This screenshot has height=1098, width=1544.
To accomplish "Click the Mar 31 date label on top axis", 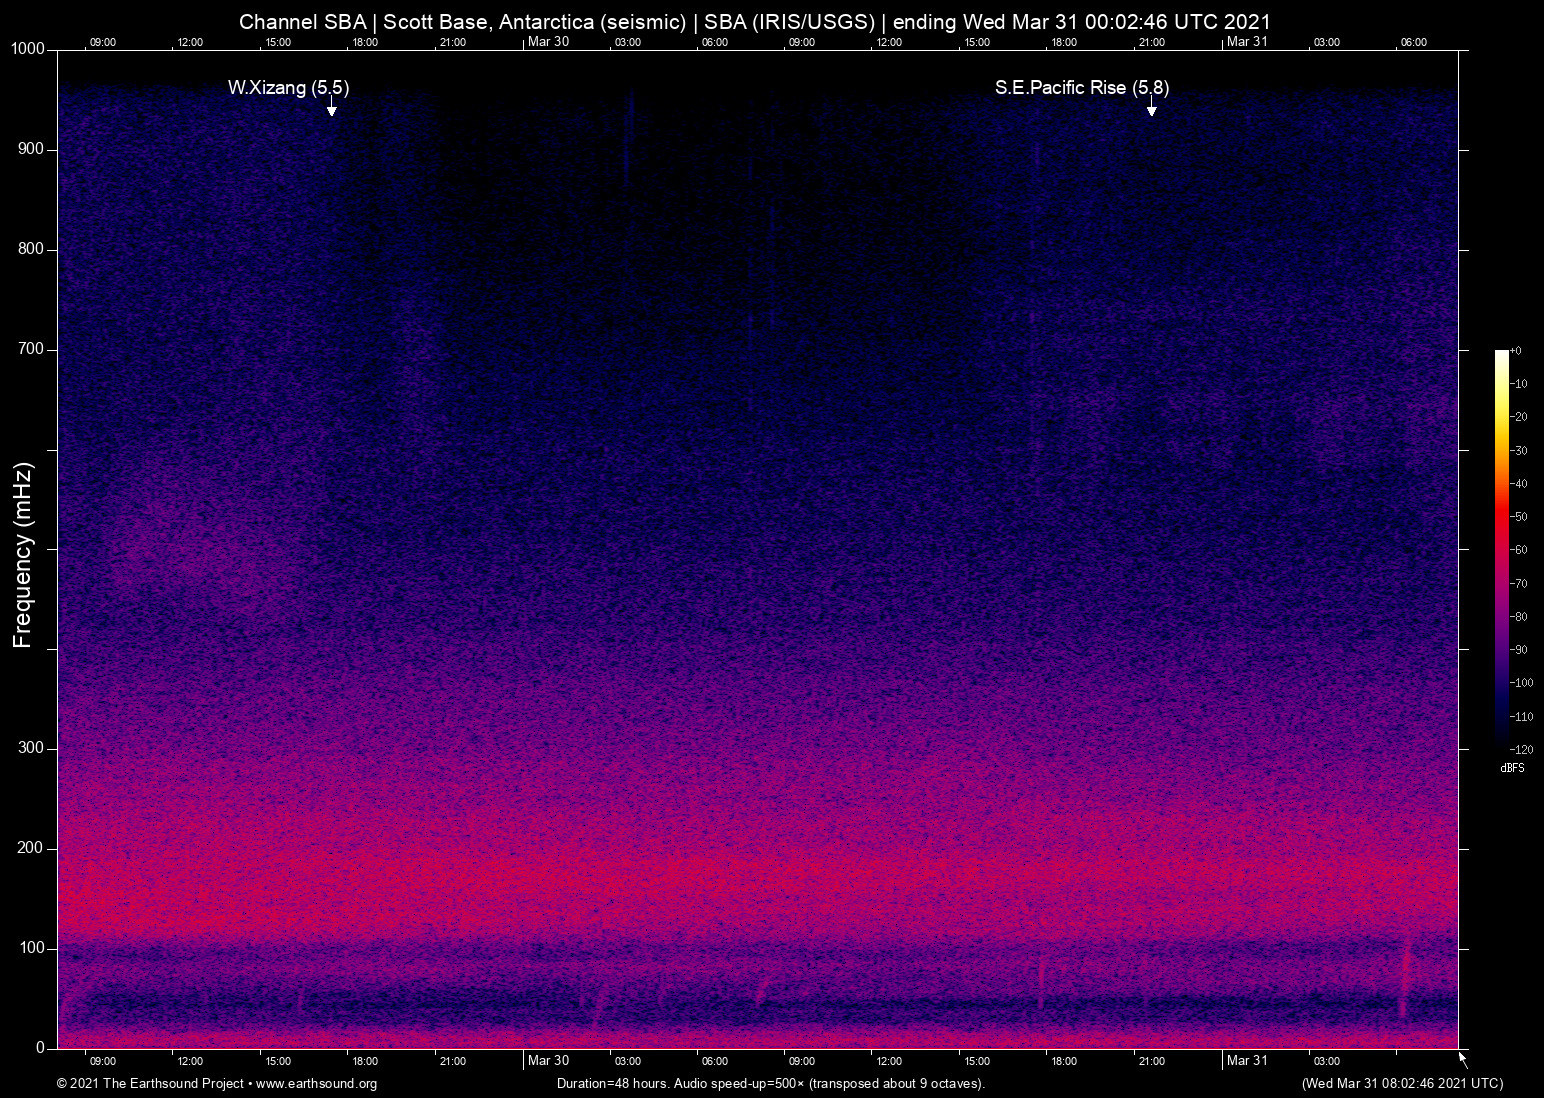I will pos(1247,41).
